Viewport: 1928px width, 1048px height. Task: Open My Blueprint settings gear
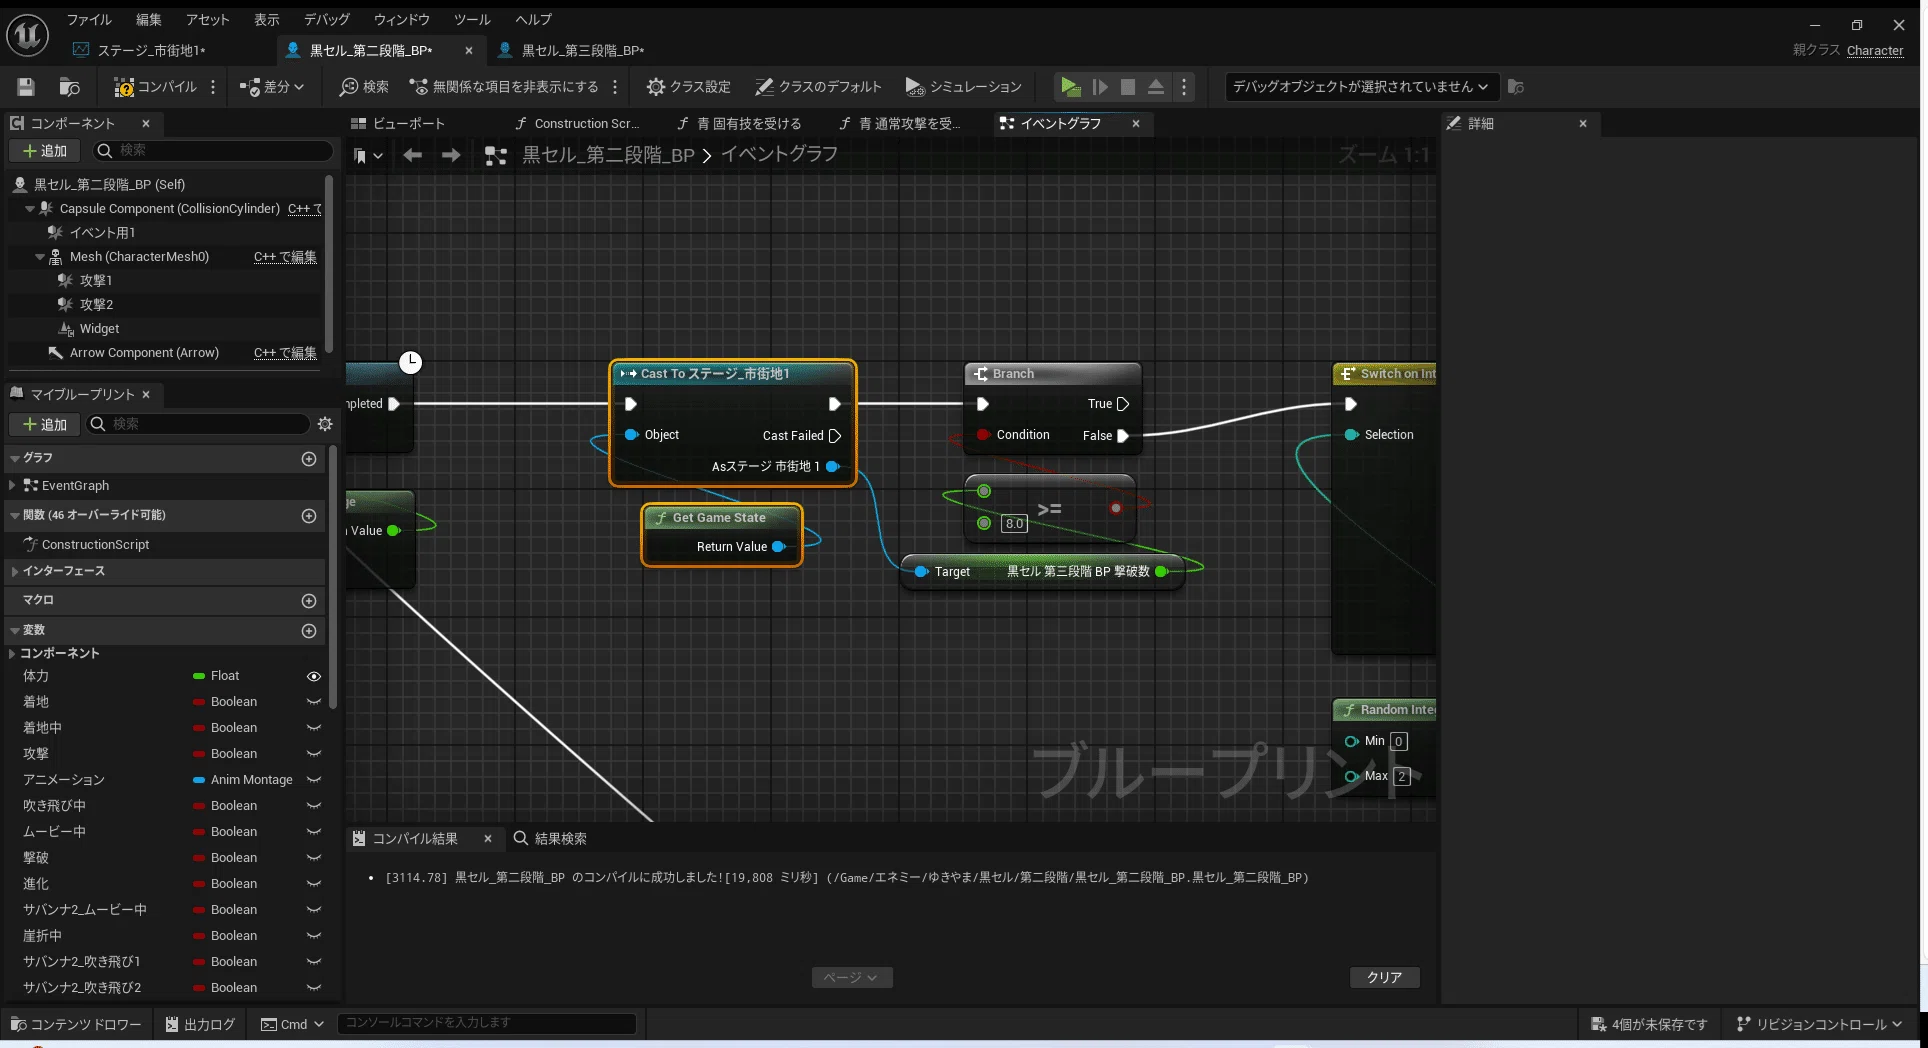tap(325, 424)
